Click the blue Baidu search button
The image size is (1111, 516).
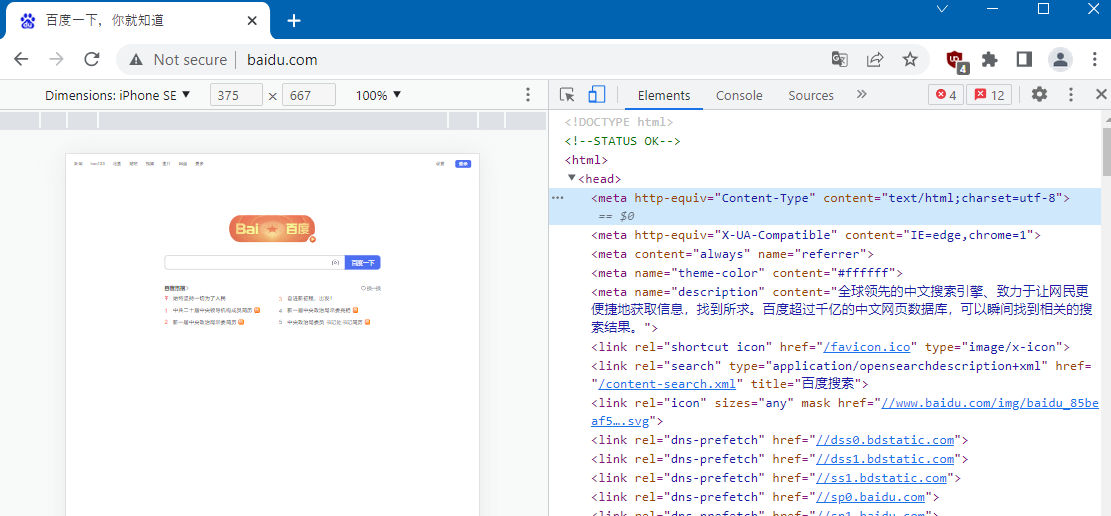pyautogui.click(x=363, y=262)
